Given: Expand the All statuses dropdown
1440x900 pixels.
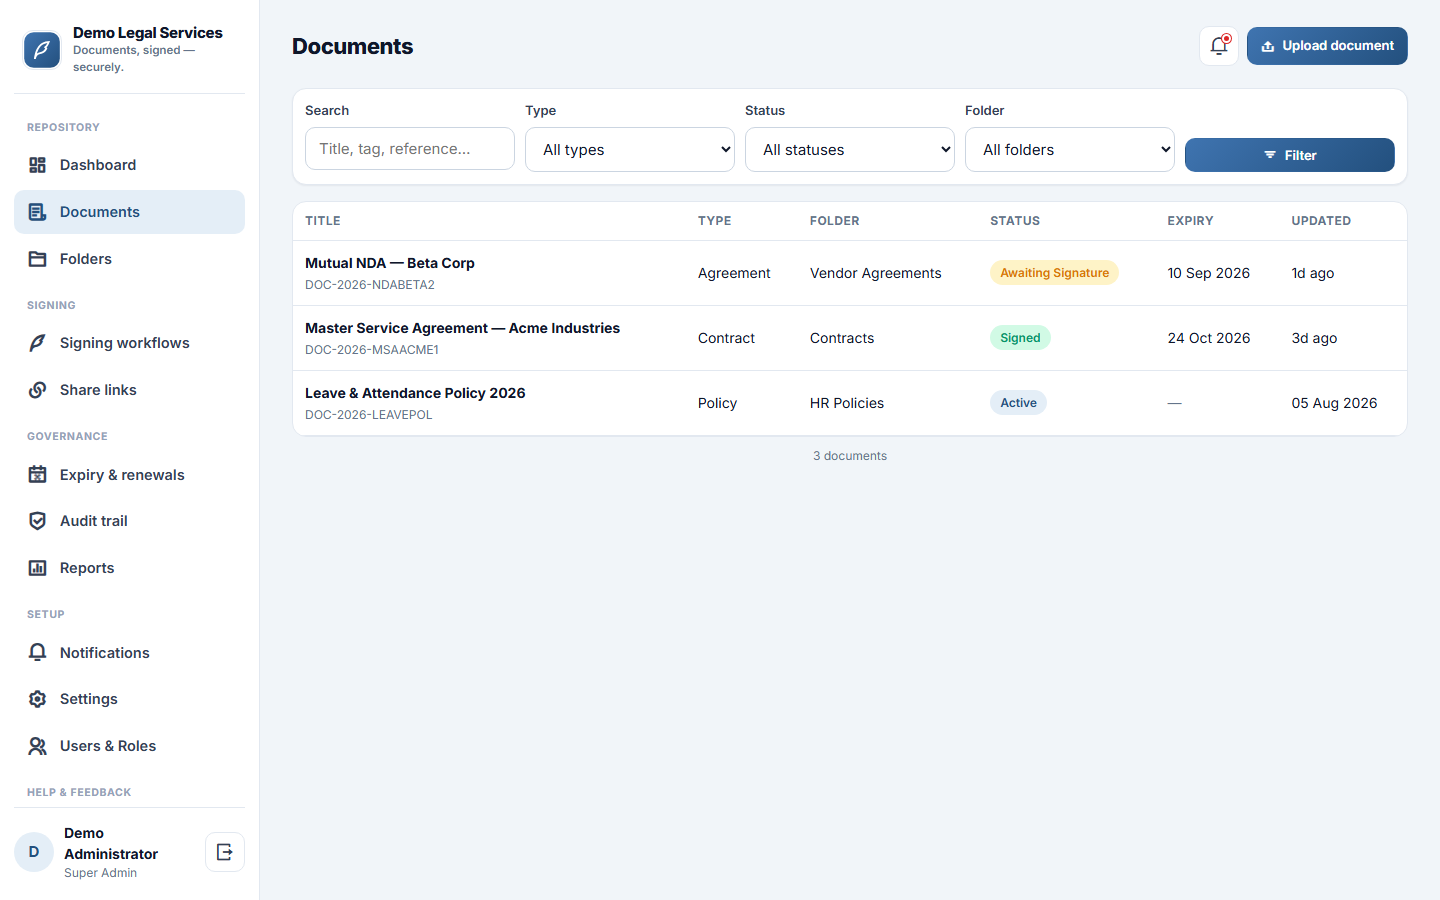Looking at the screenshot, I should coord(850,149).
